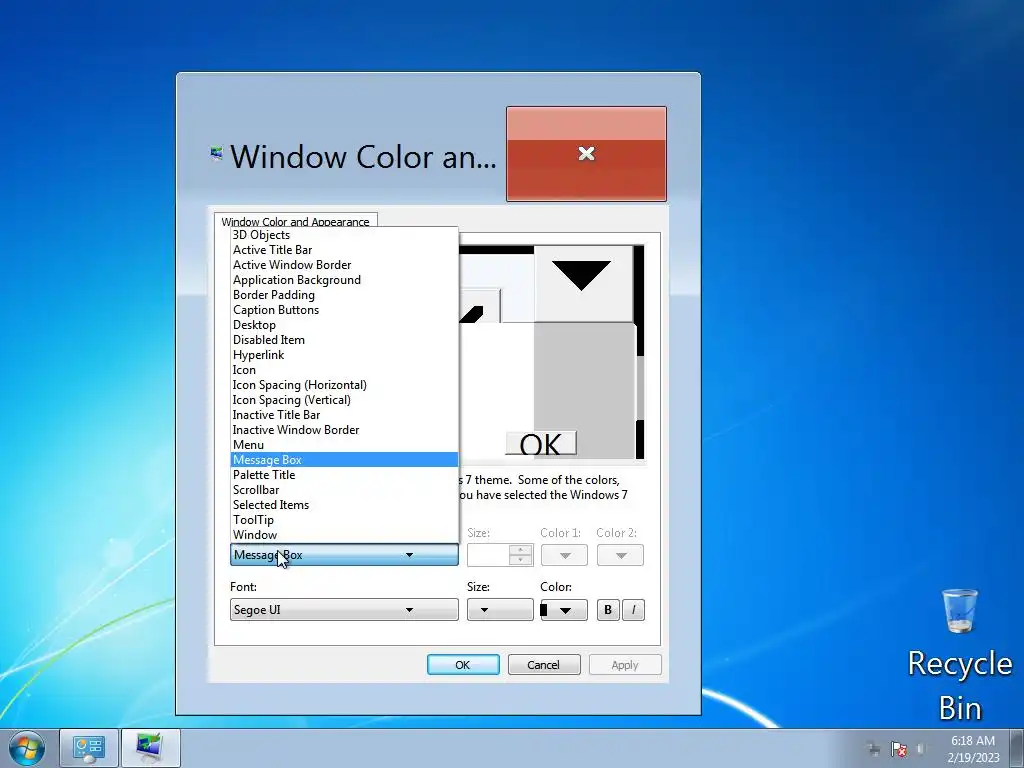Click the item Size spinner up arrow
Image resolution: width=1024 pixels, height=768 pixels.
pos(520,550)
